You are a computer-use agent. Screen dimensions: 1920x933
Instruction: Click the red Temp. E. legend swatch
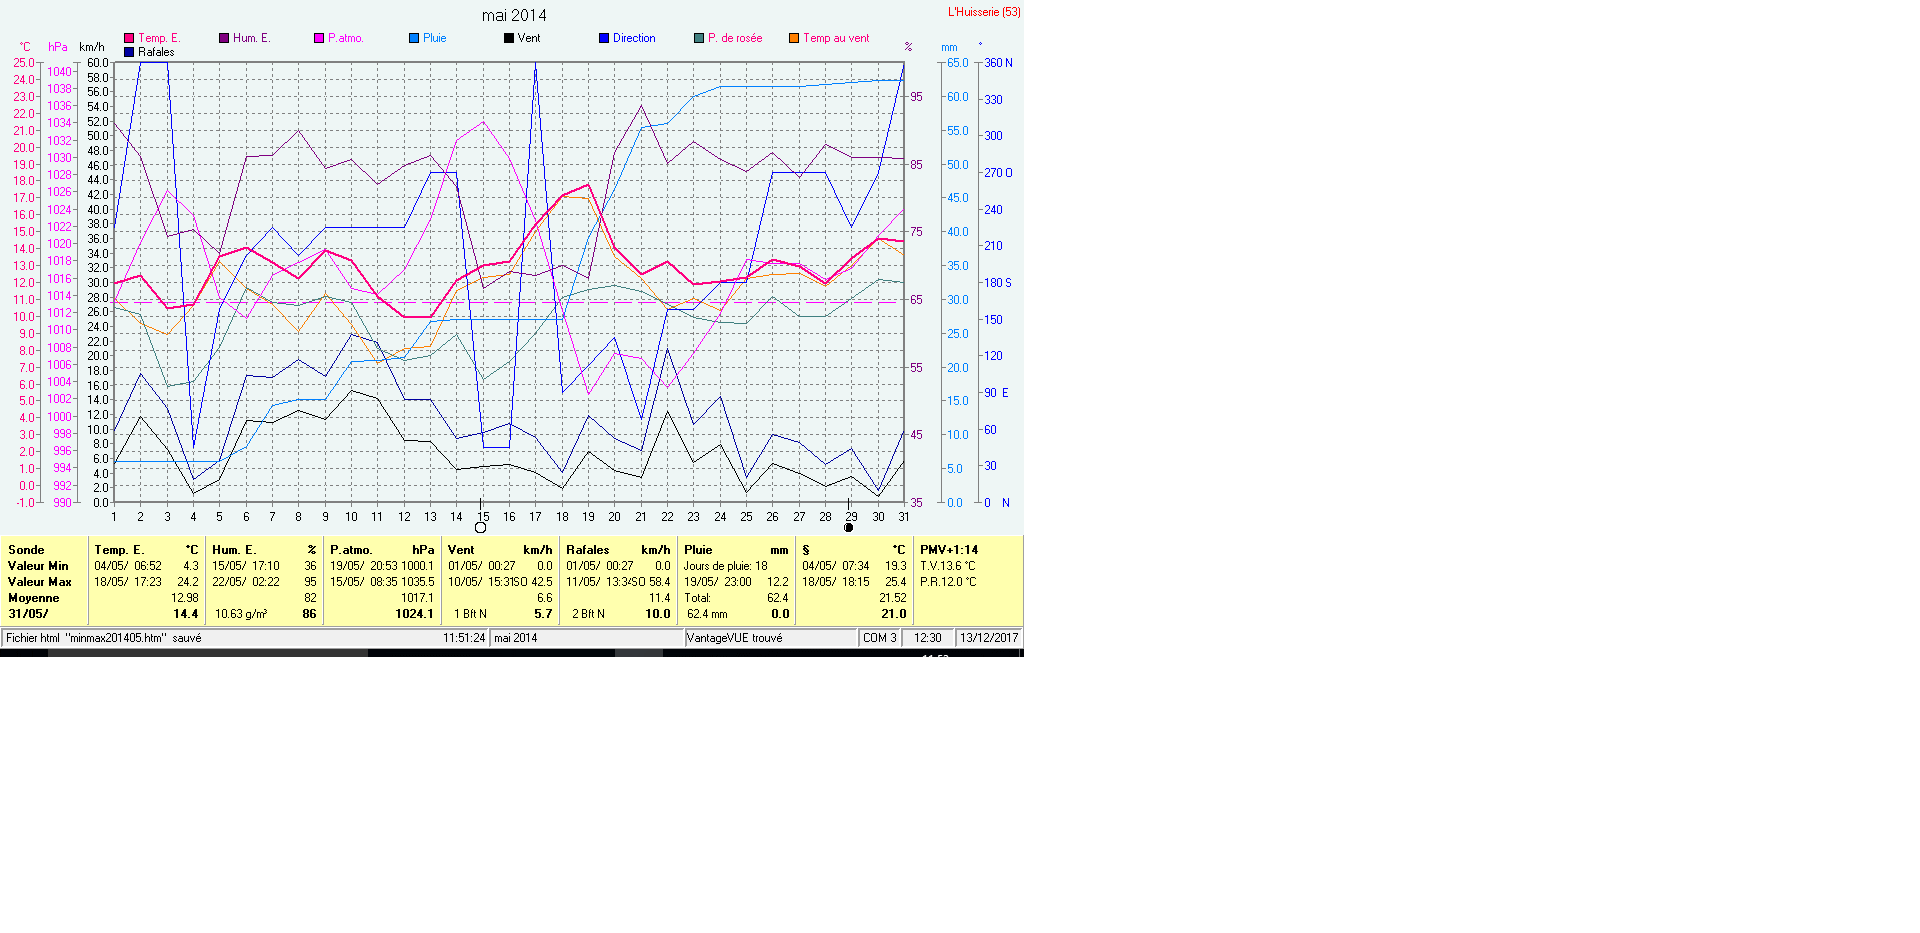point(129,38)
